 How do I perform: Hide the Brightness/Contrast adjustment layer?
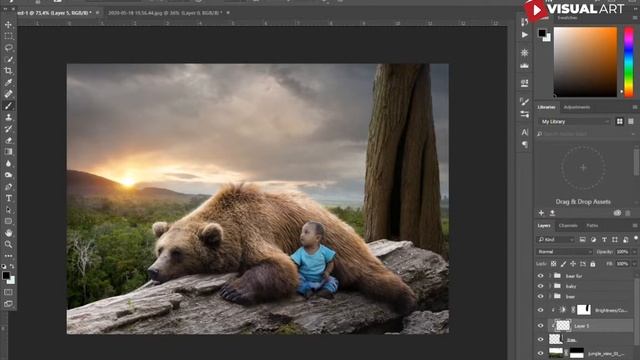point(540,310)
